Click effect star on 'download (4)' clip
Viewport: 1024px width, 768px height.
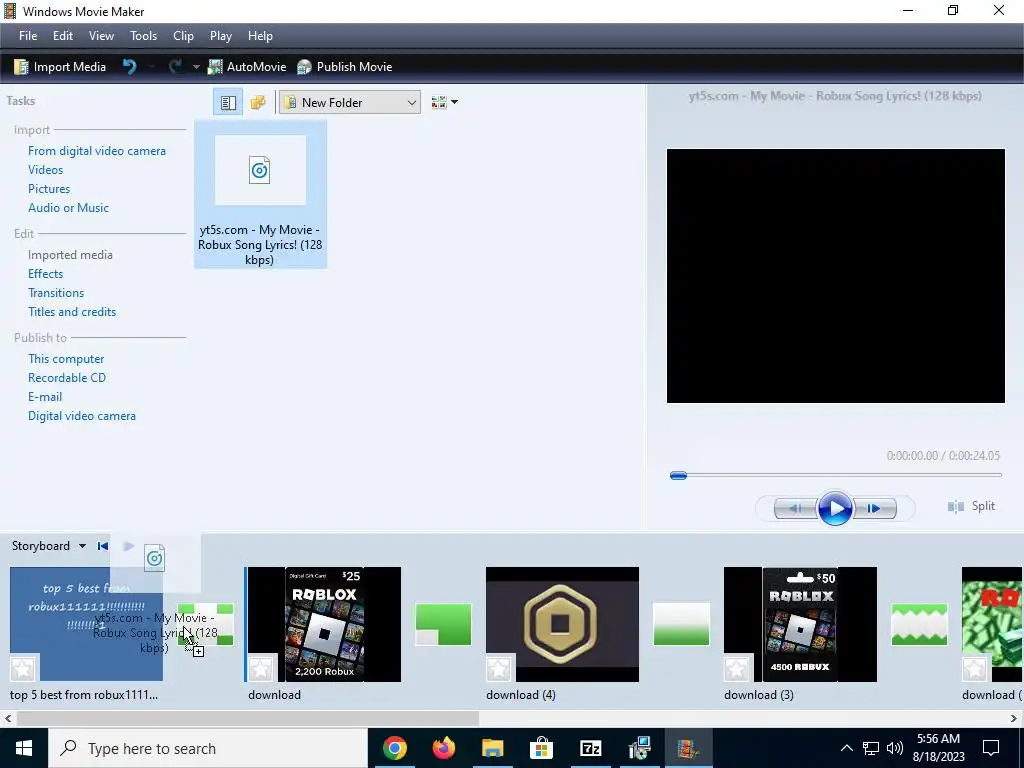[498, 669]
